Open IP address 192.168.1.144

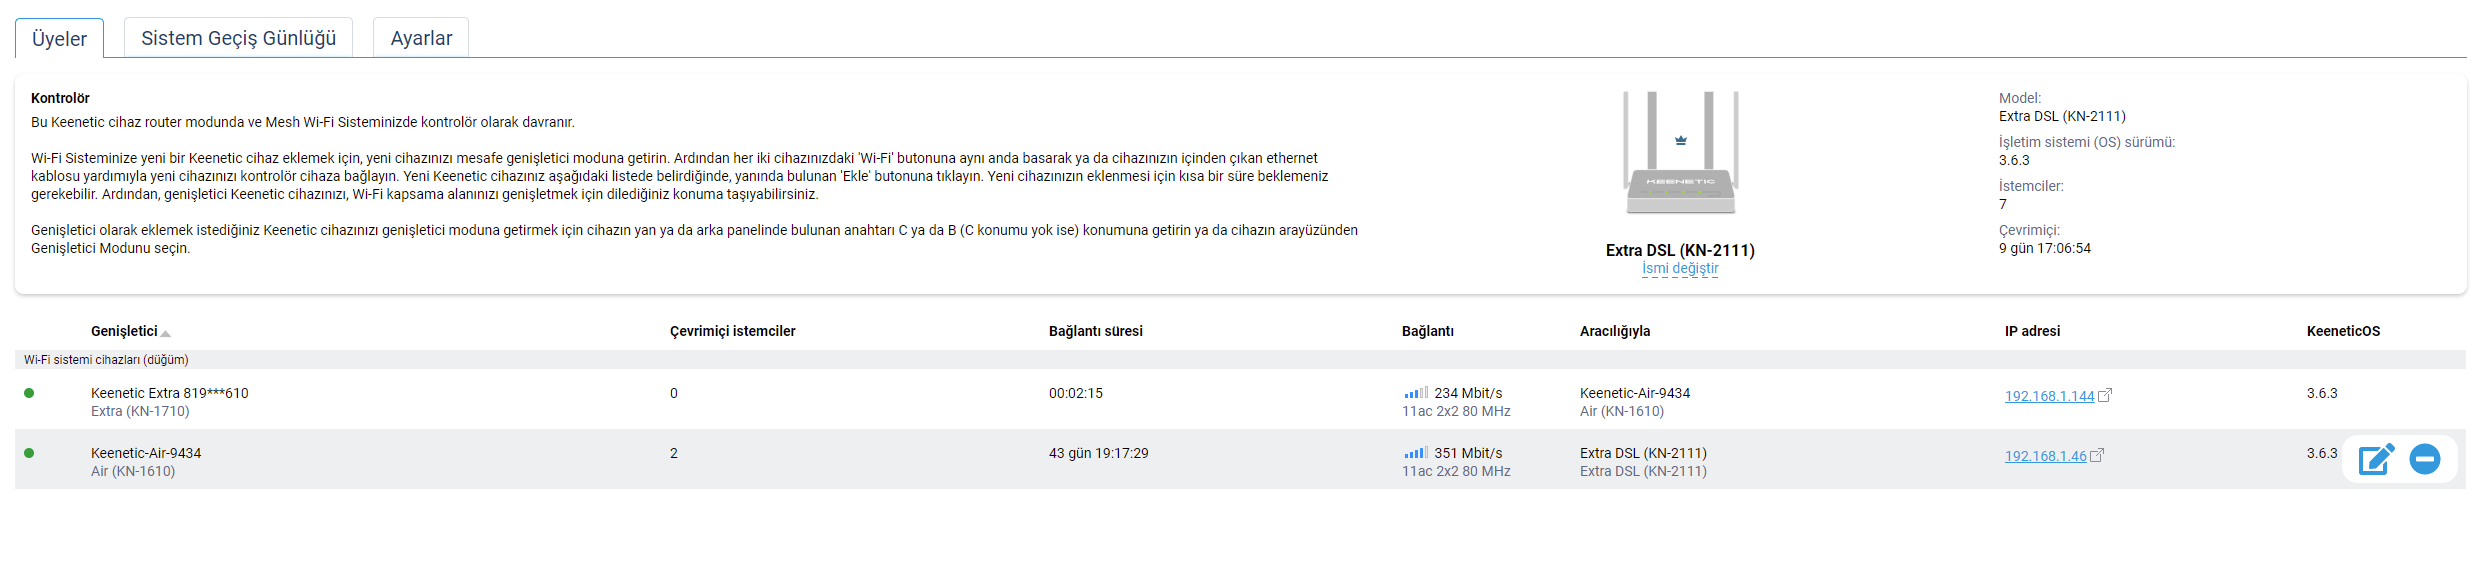(2049, 396)
